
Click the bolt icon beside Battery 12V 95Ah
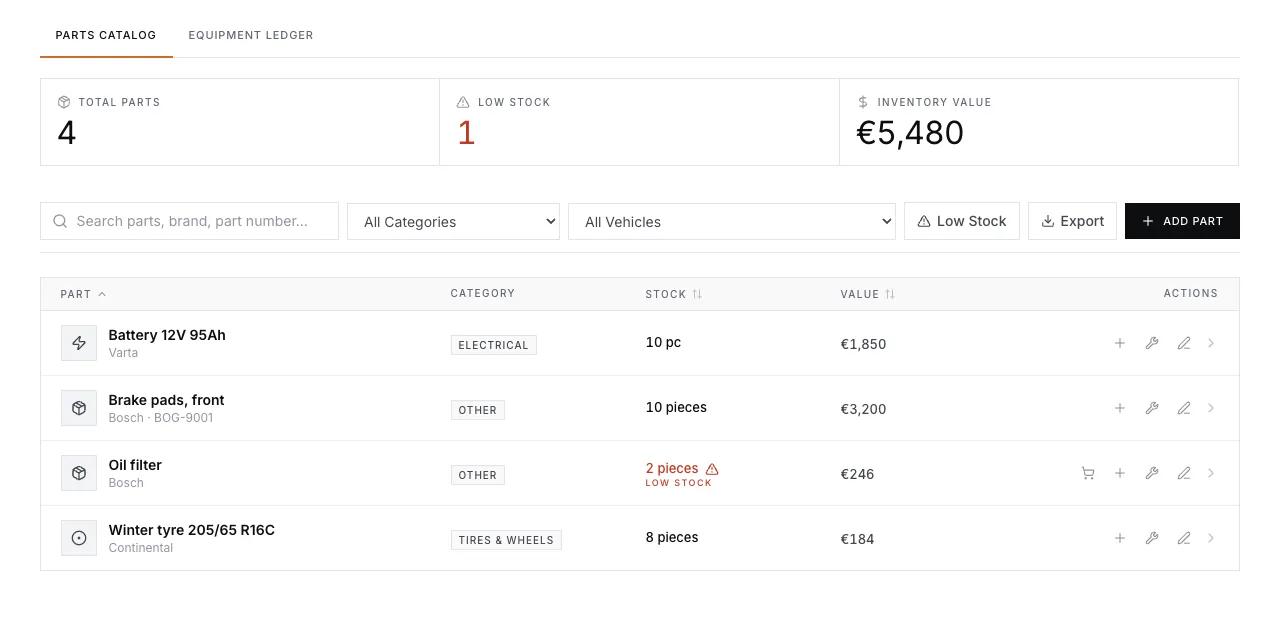point(79,343)
